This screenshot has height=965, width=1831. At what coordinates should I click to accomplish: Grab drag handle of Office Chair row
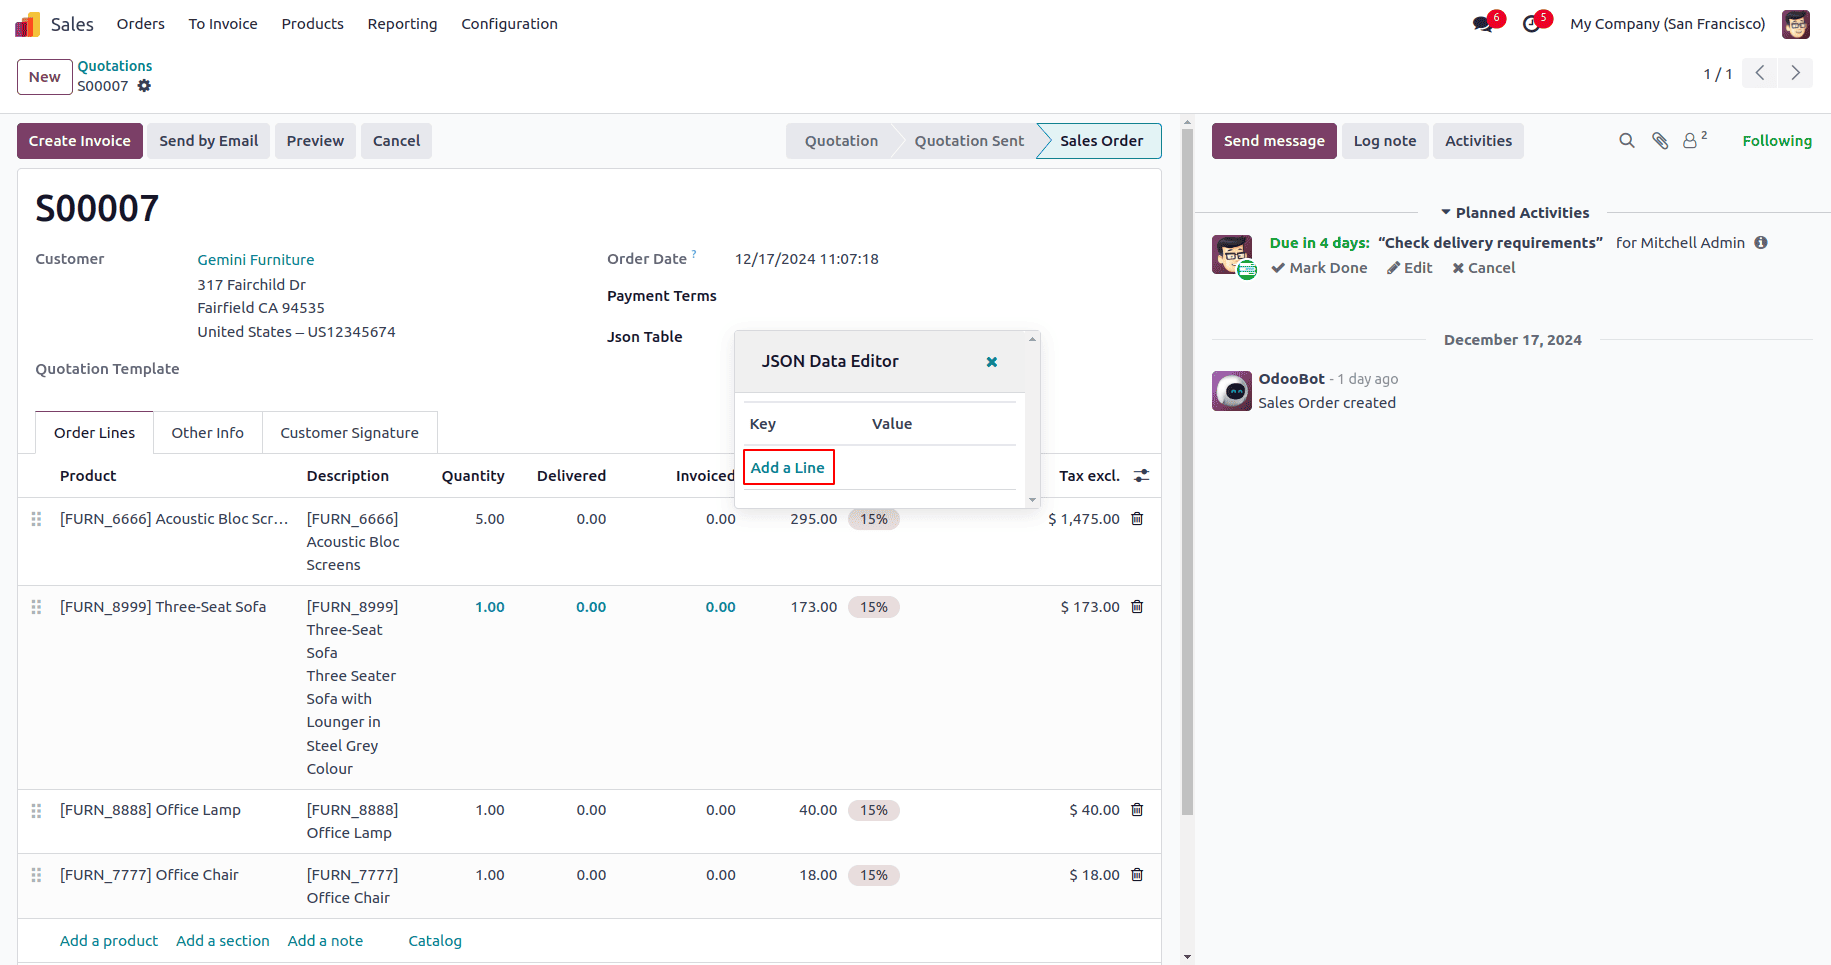pyautogui.click(x=36, y=875)
